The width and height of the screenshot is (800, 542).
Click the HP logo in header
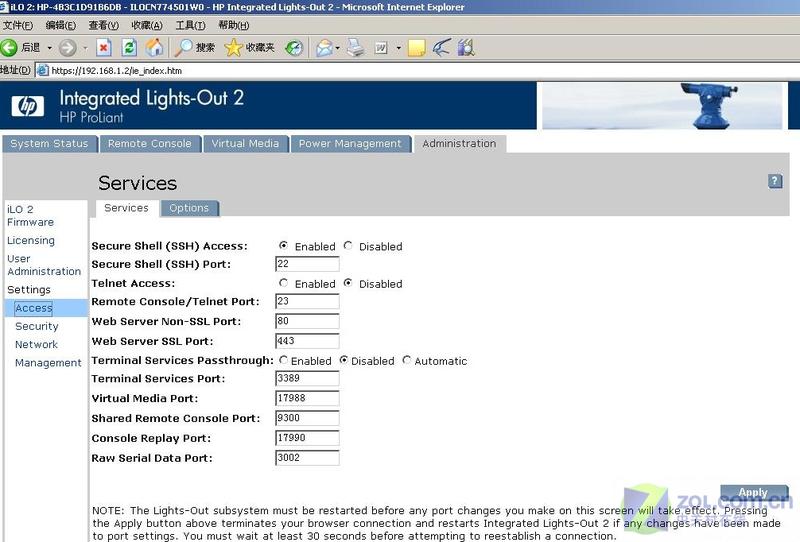coord(28,106)
